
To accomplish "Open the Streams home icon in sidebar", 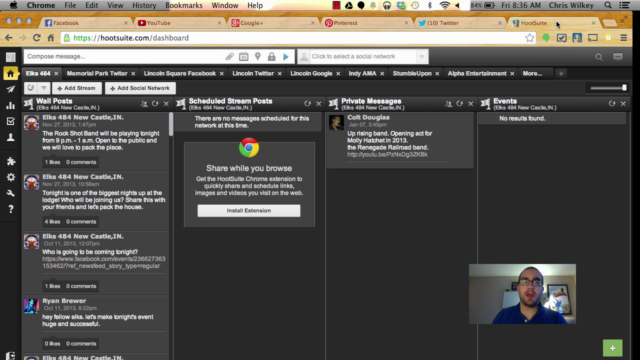I will click(x=11, y=74).
